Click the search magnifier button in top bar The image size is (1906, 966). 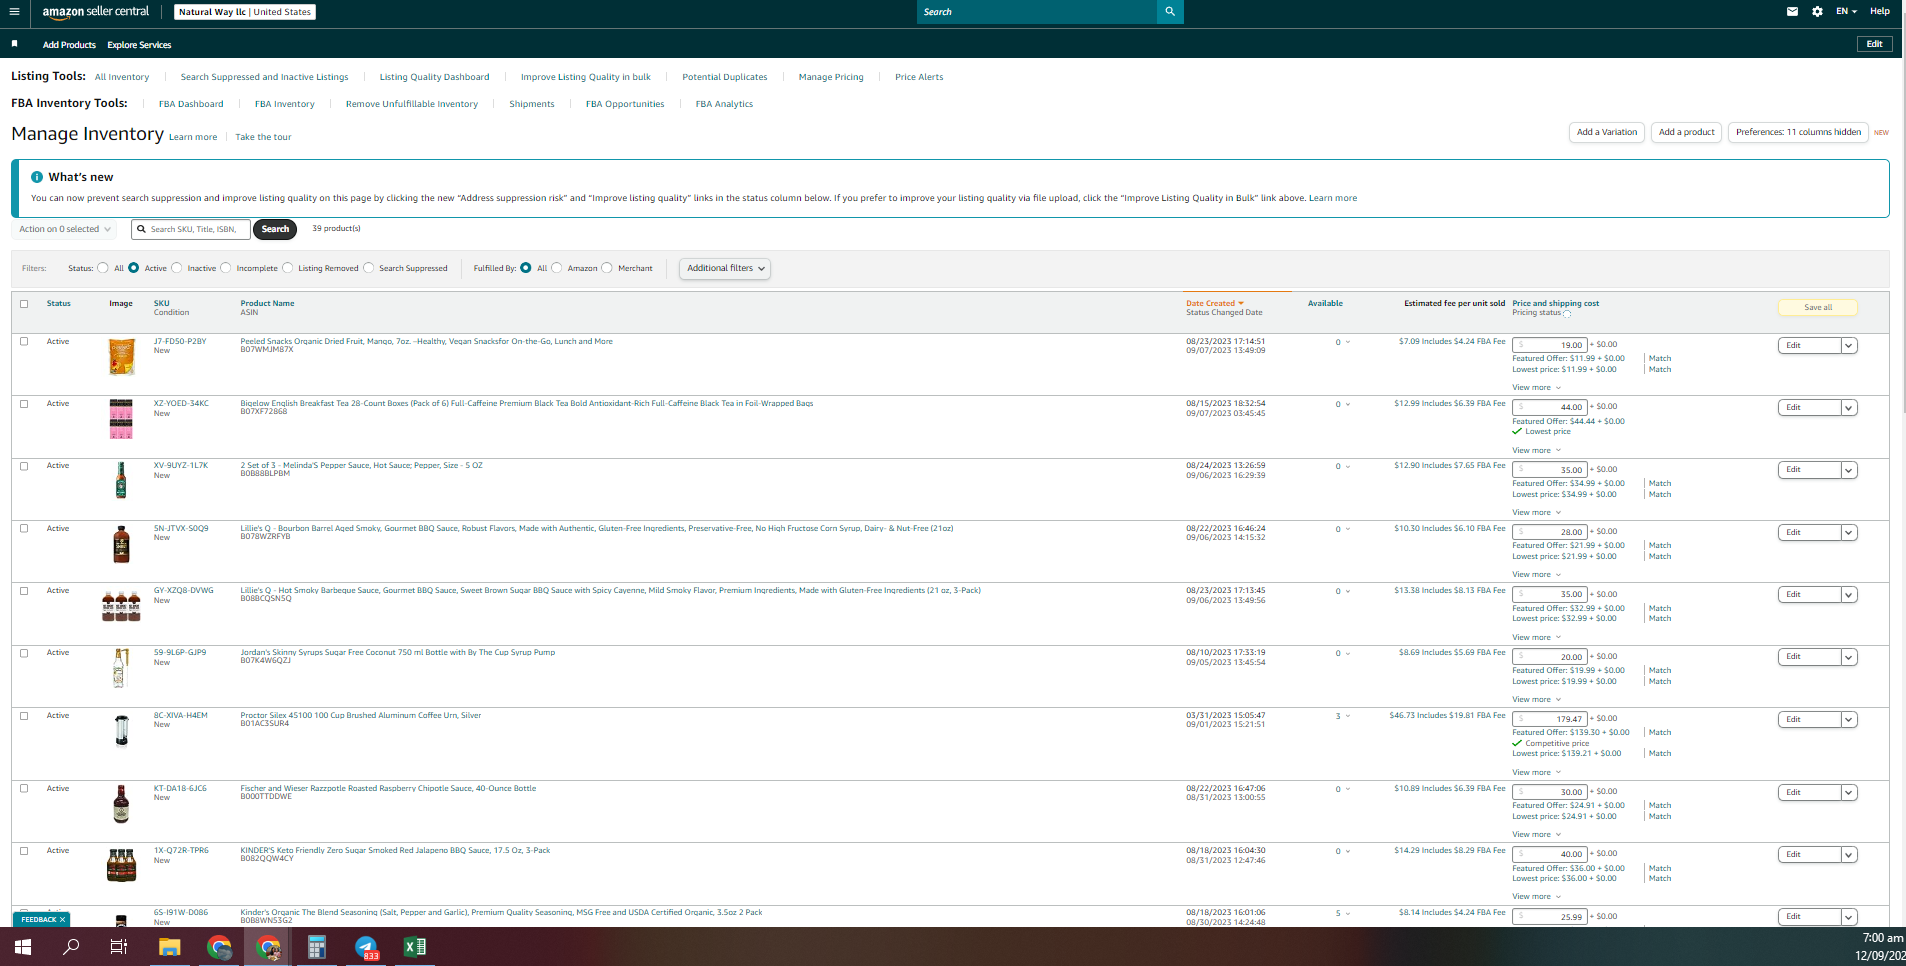[x=1170, y=12]
